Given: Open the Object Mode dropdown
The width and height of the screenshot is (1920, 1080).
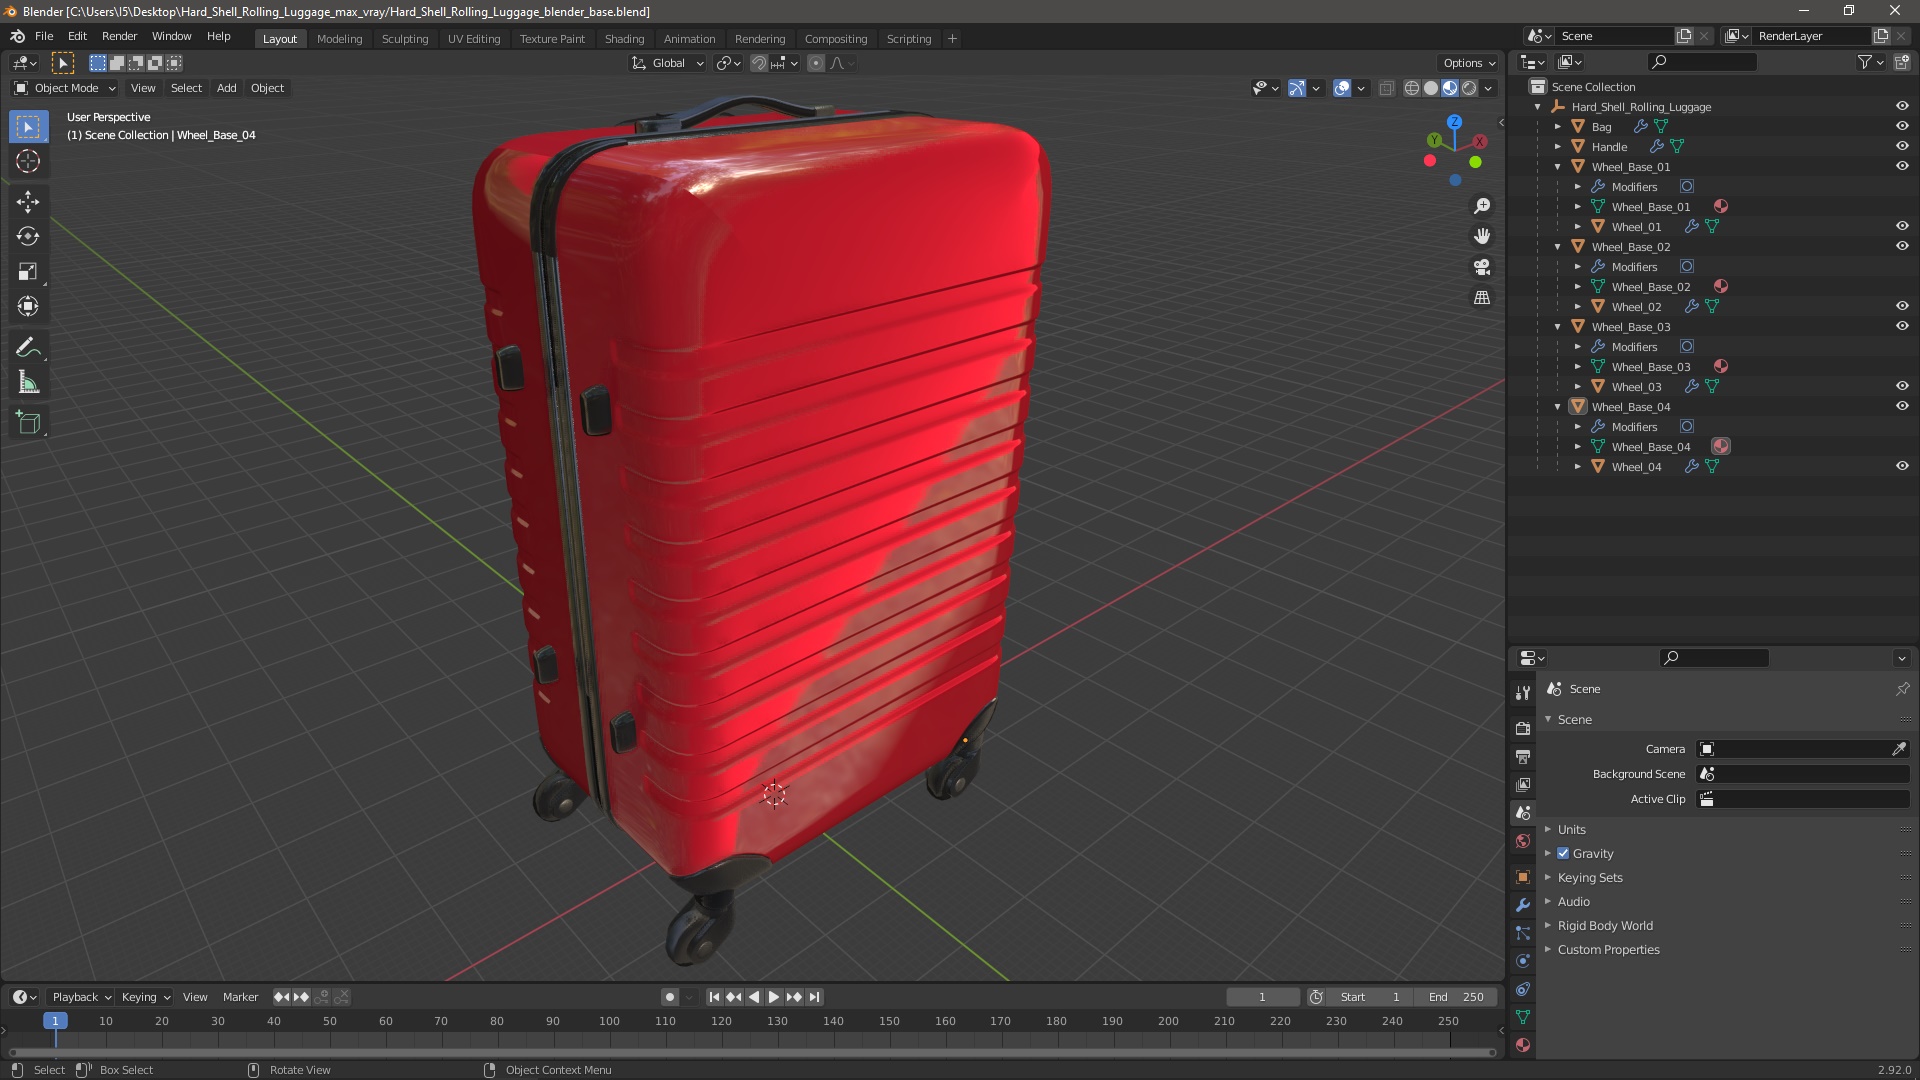Looking at the screenshot, I should (65, 88).
